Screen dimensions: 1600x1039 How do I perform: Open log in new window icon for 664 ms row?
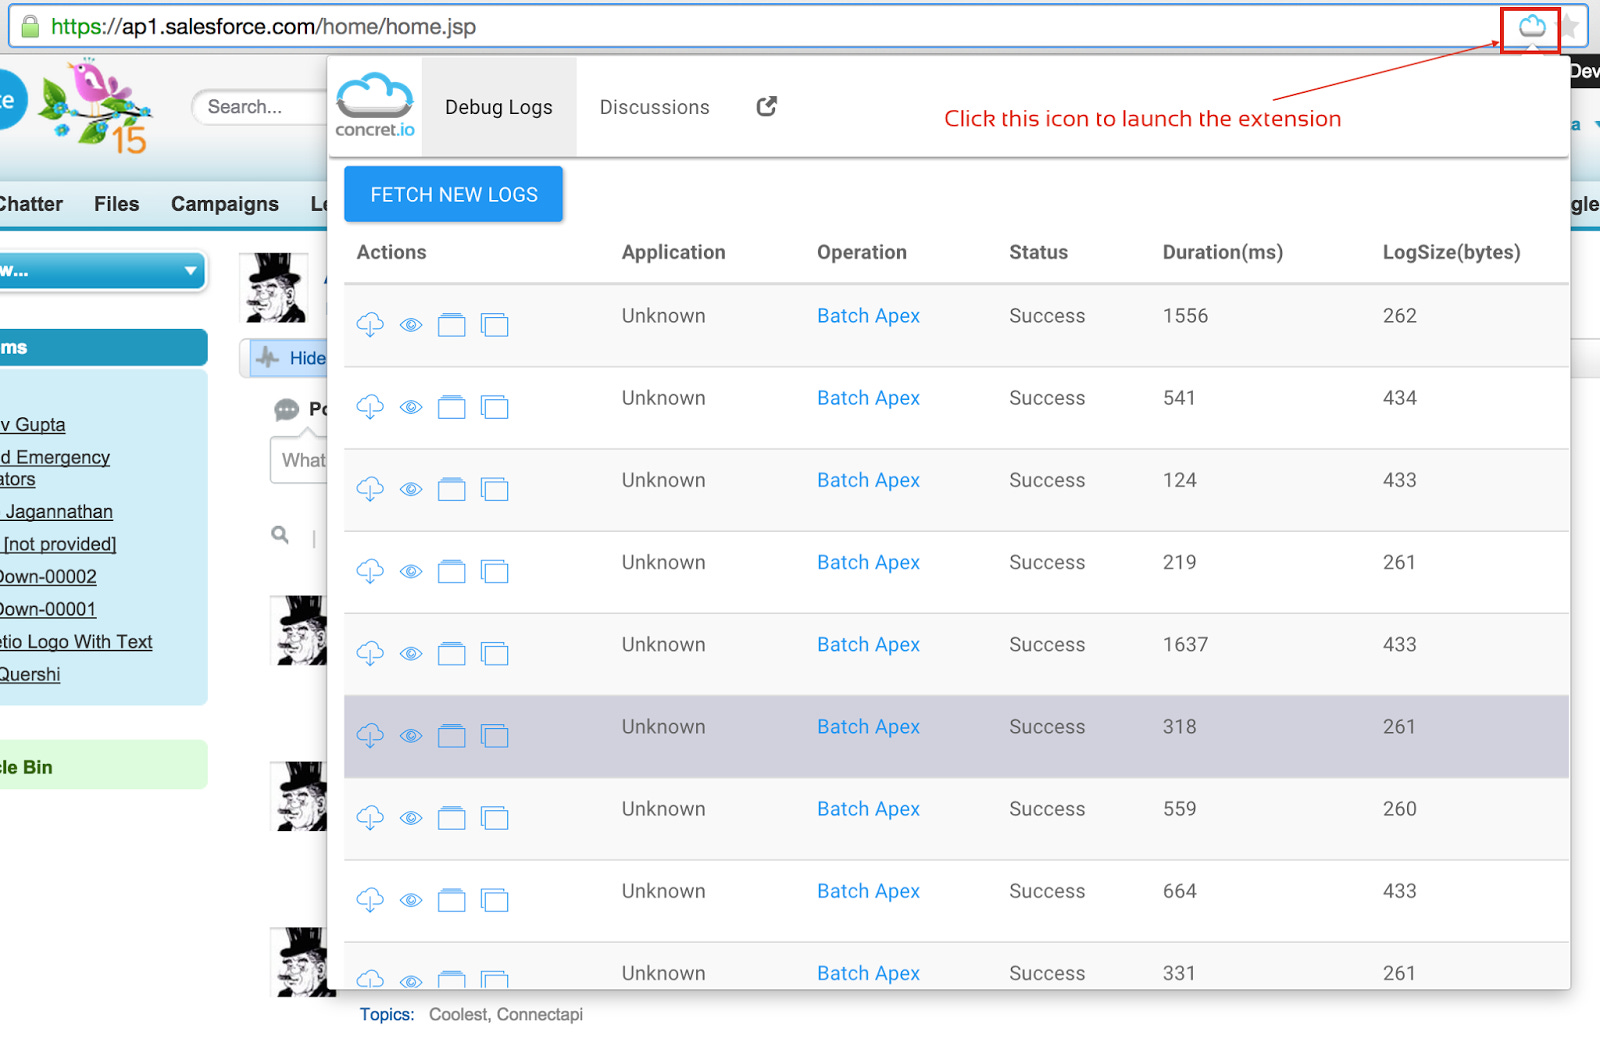[495, 900]
